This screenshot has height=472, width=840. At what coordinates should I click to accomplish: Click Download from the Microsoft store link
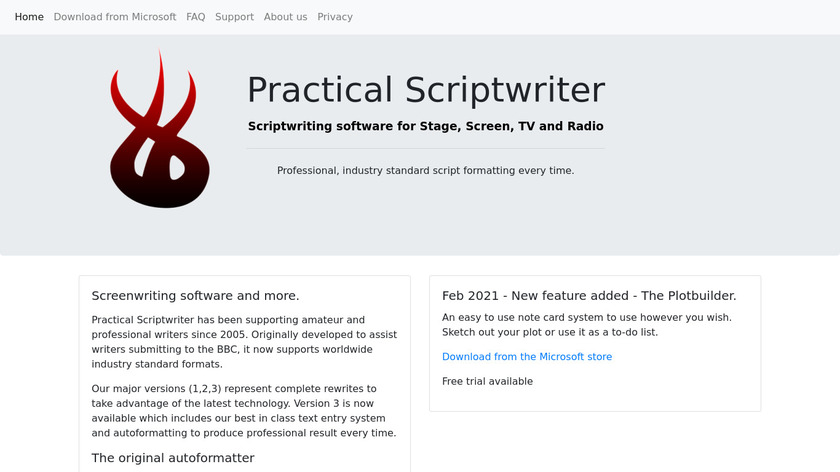[x=527, y=357]
